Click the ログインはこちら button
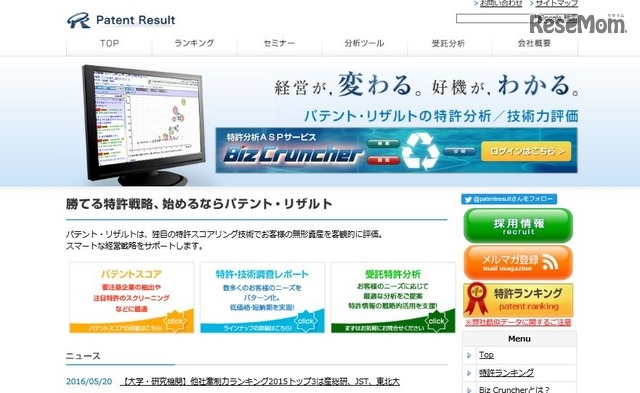 pos(526,151)
